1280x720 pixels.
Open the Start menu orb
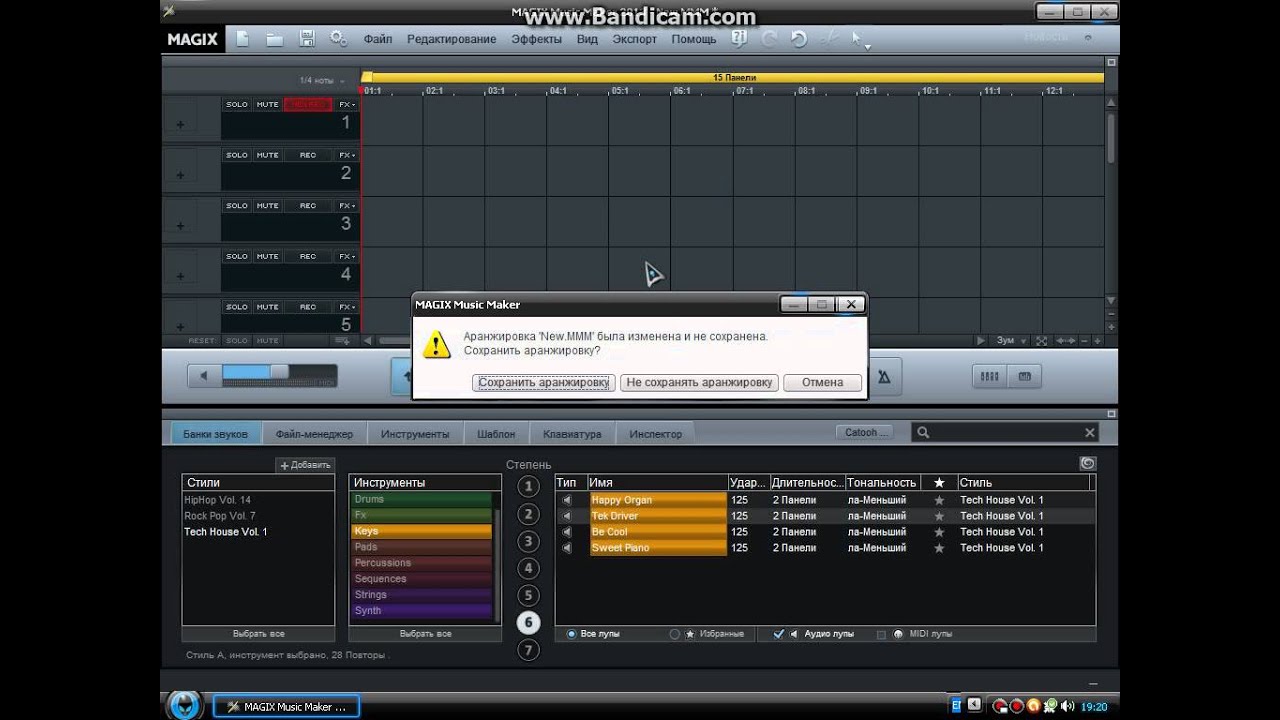click(x=184, y=705)
